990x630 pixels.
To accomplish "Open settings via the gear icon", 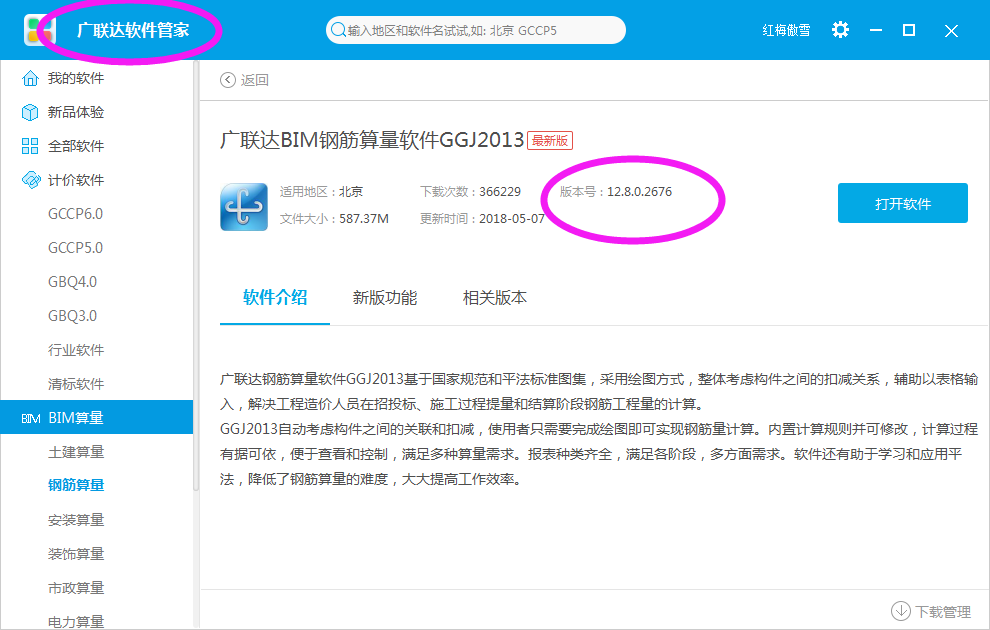I will pos(840,30).
